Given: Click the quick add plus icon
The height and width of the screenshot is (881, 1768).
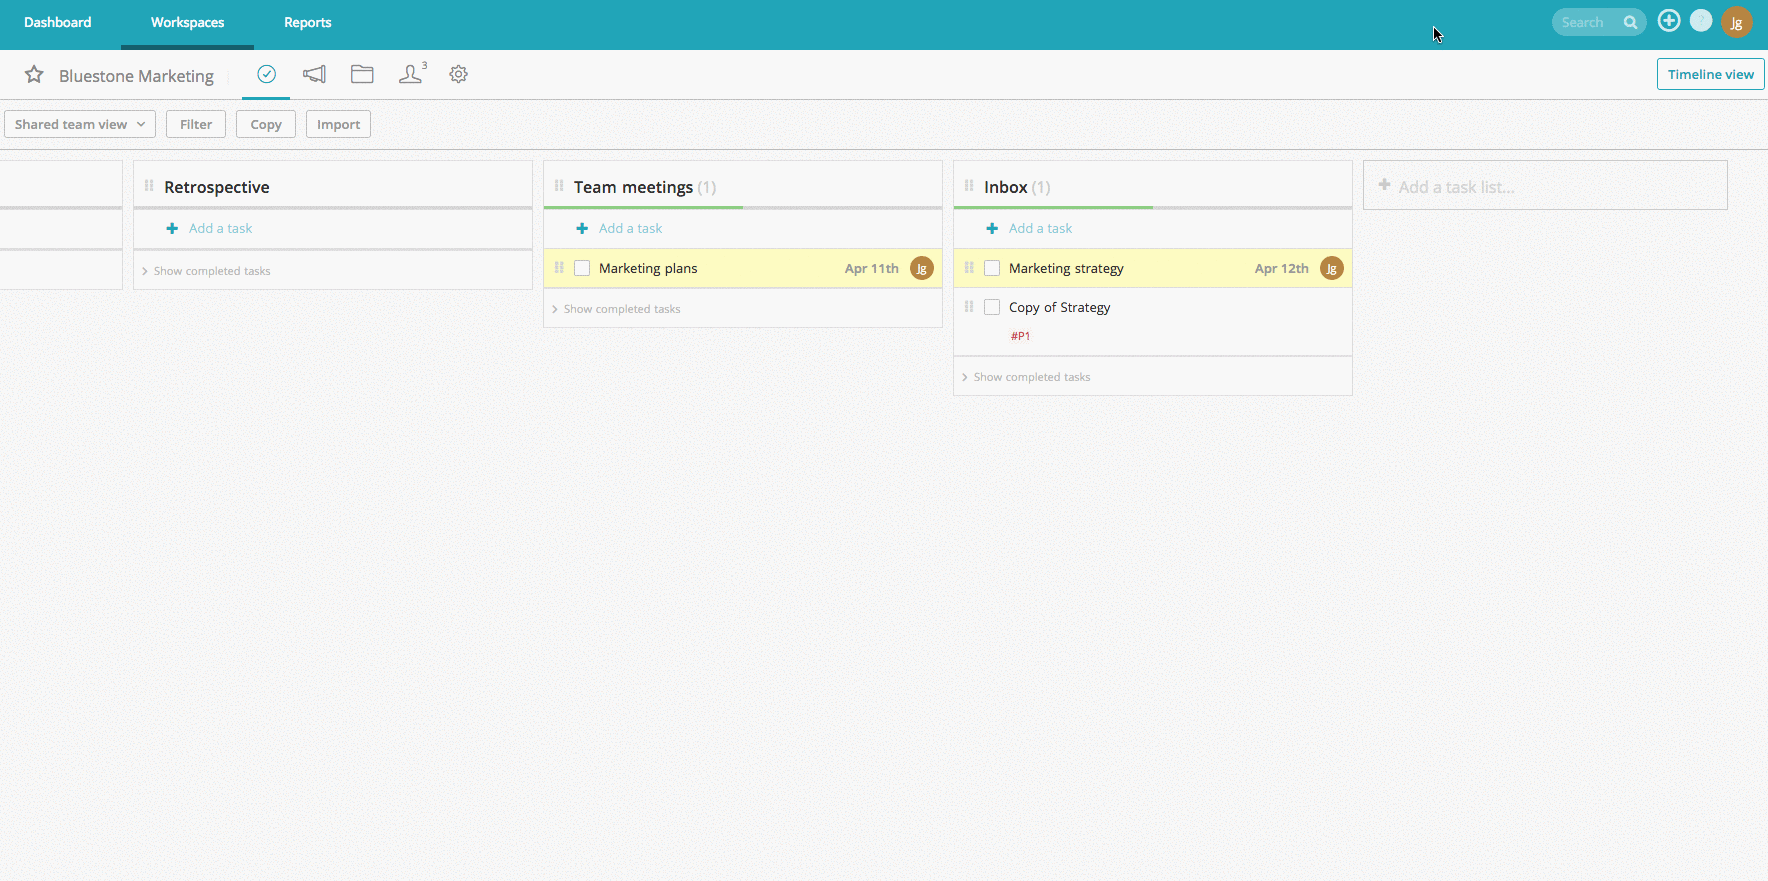Looking at the screenshot, I should coord(1669,21).
